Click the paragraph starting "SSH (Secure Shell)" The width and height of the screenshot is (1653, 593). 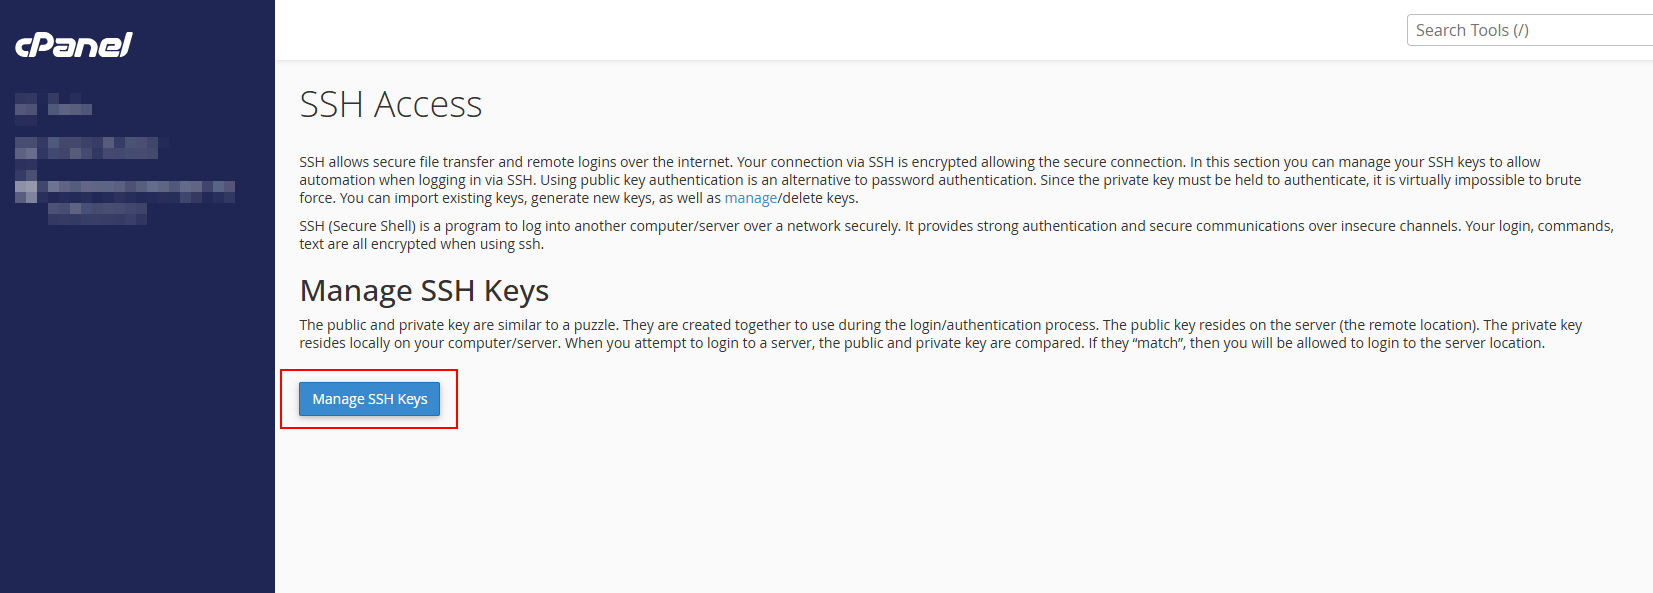point(956,235)
